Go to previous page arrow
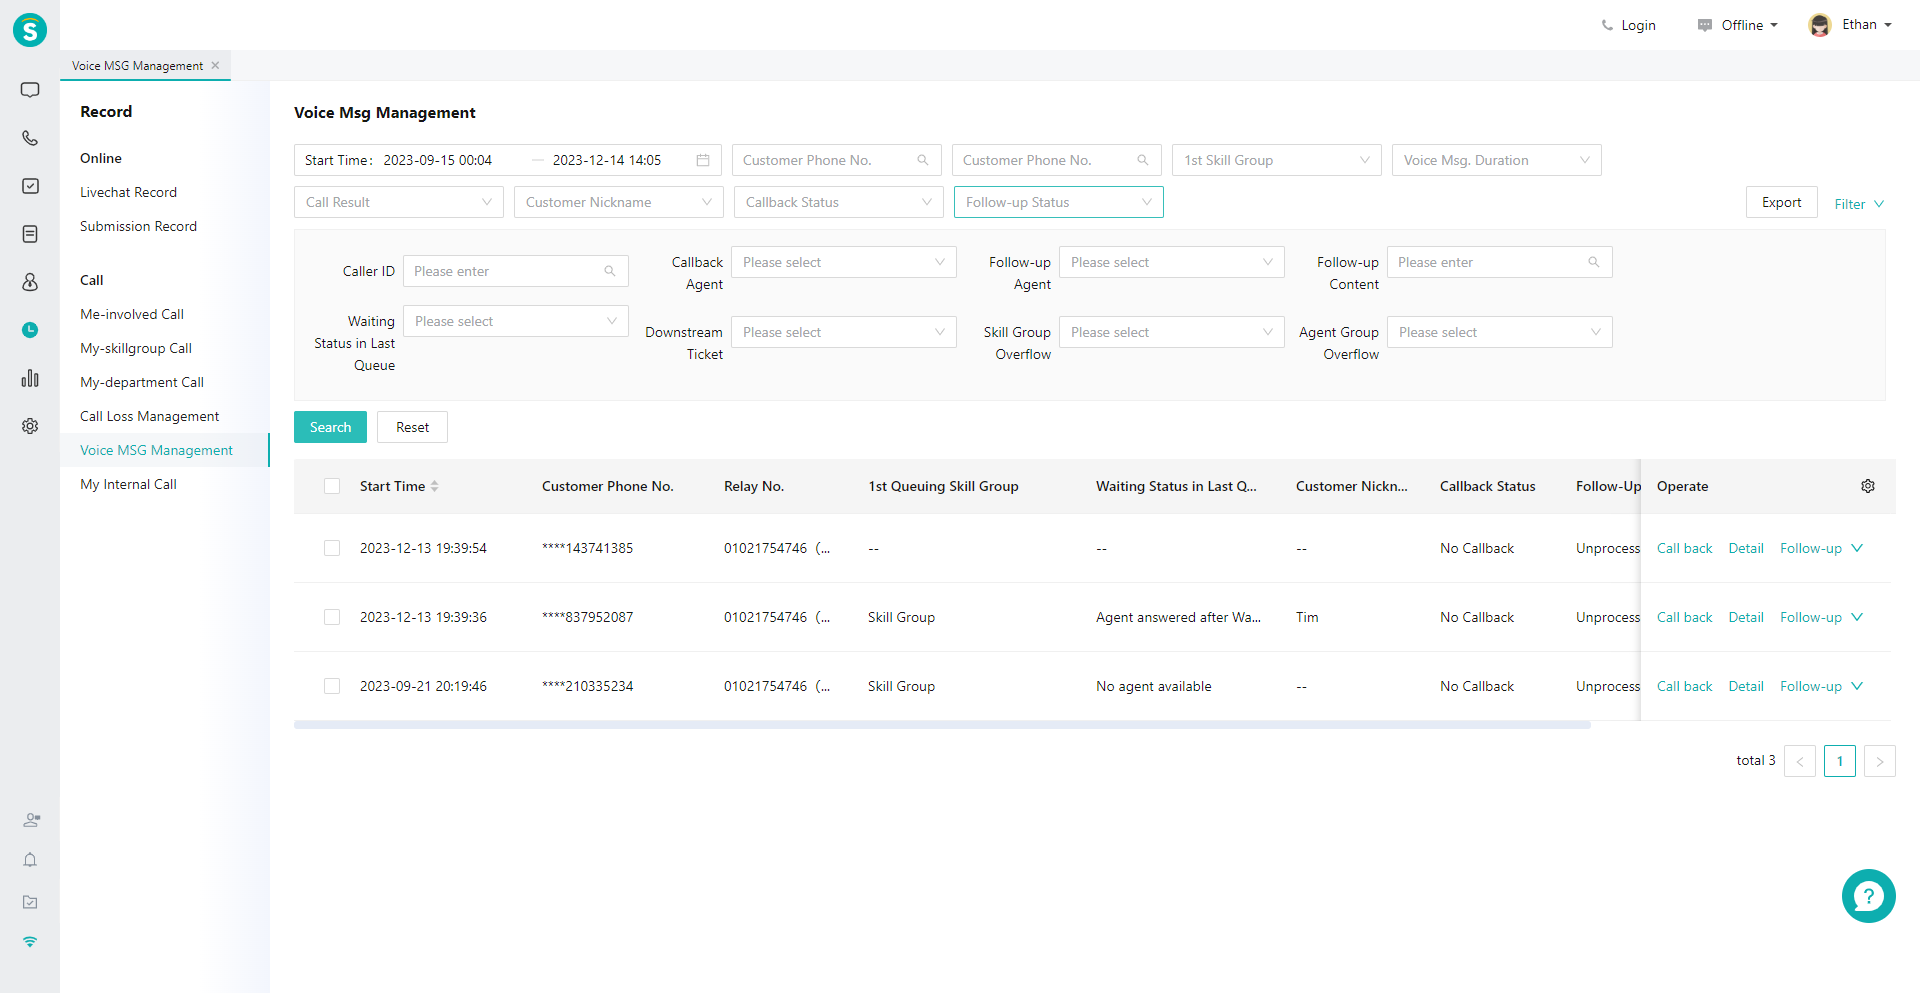 click(1800, 761)
